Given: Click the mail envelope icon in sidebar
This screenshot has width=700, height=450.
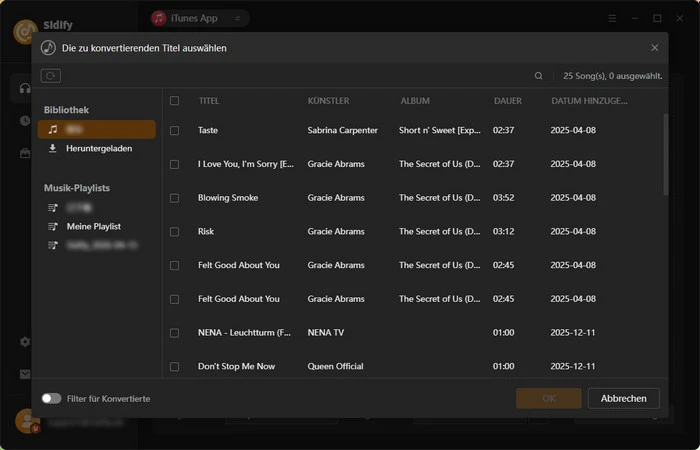Looking at the screenshot, I should pyautogui.click(x=25, y=374).
